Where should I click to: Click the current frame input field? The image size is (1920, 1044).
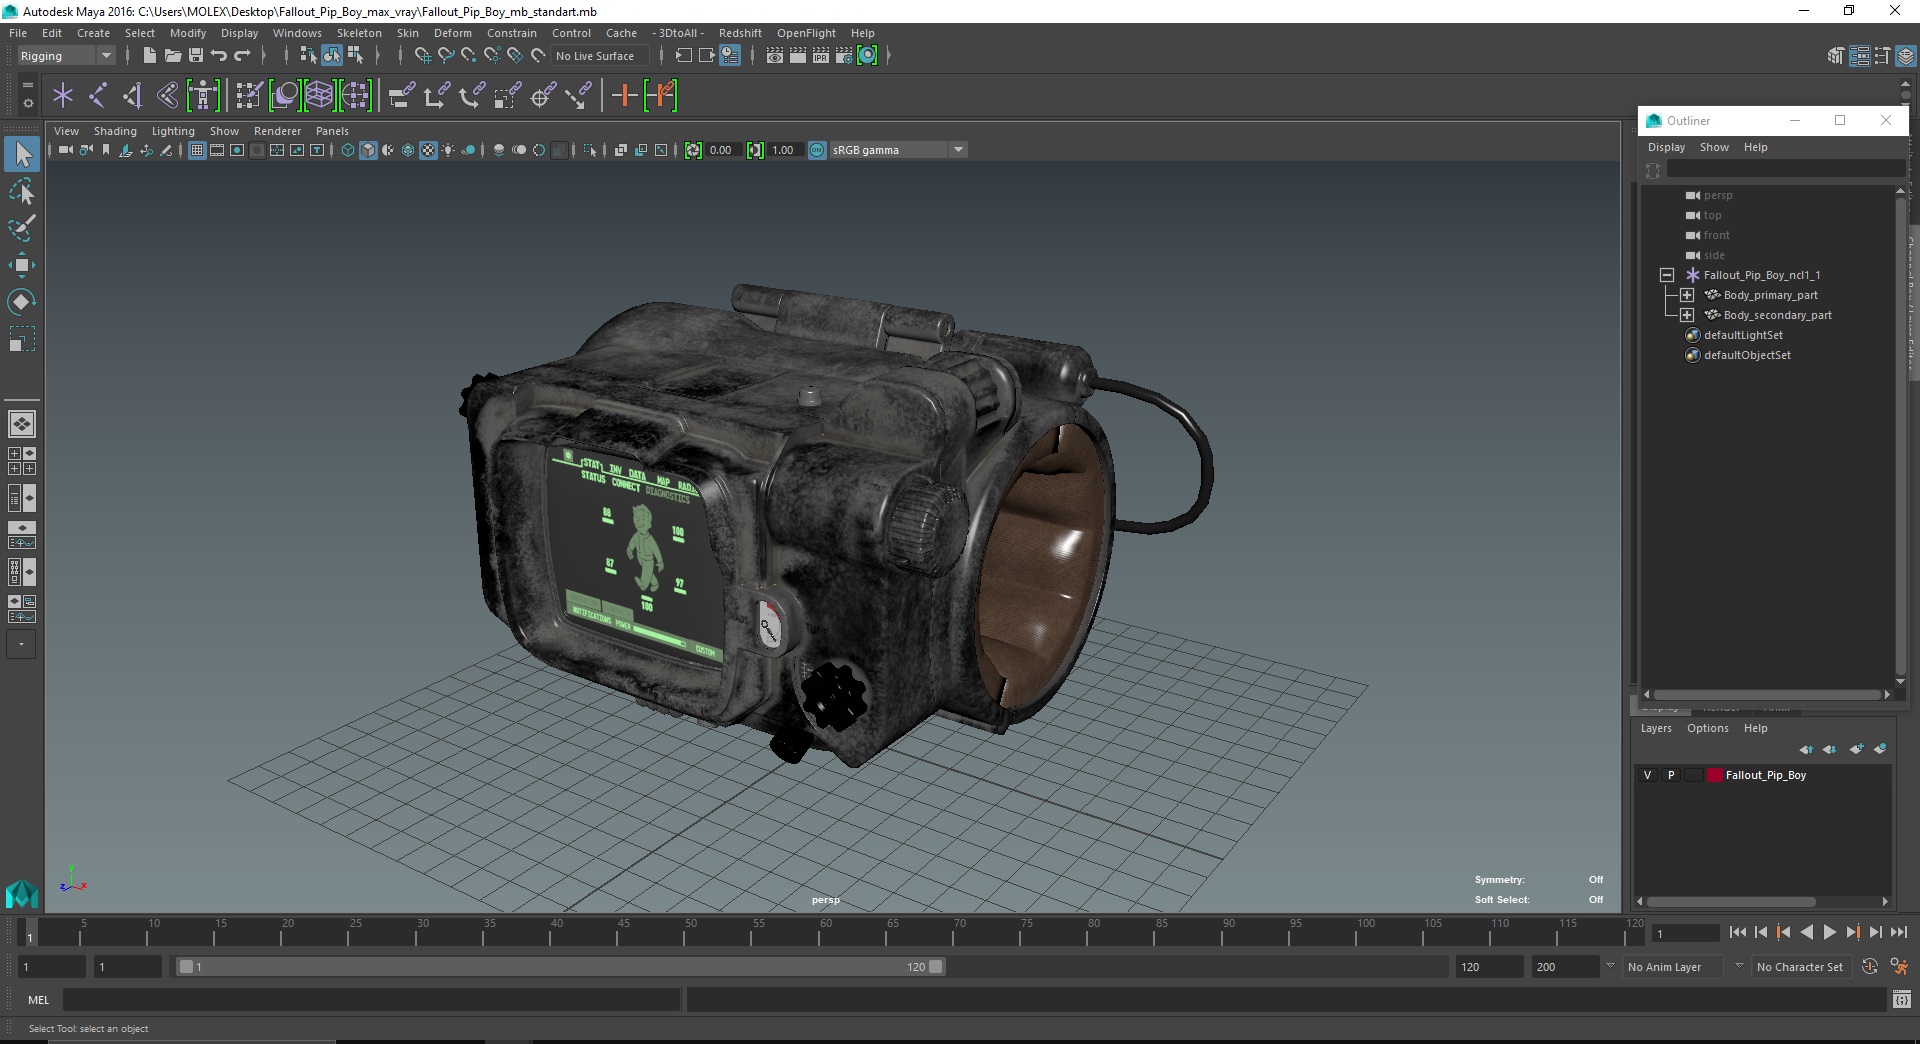click(1685, 933)
